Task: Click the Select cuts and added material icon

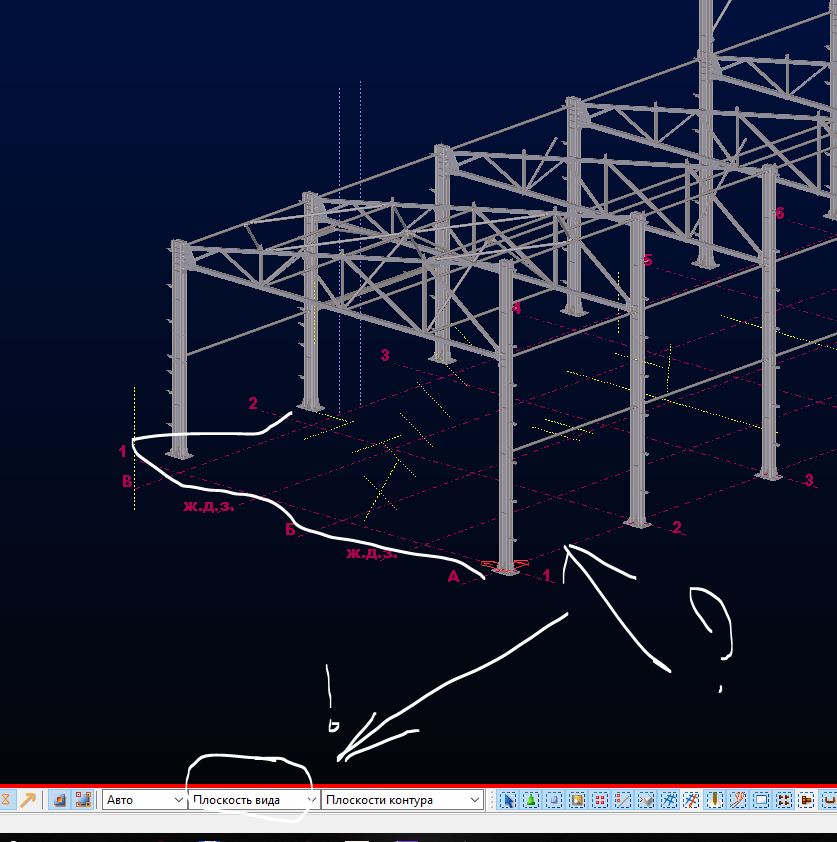Action: coord(738,800)
